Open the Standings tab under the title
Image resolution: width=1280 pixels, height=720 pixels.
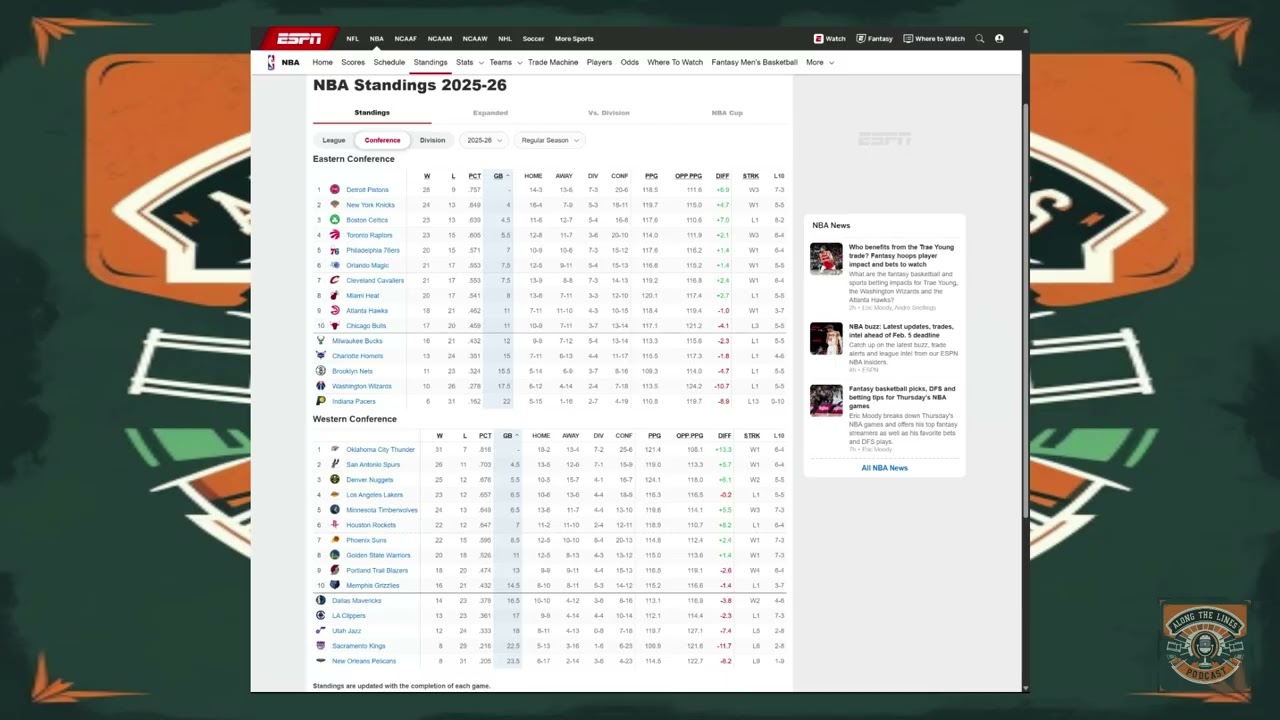click(x=372, y=113)
